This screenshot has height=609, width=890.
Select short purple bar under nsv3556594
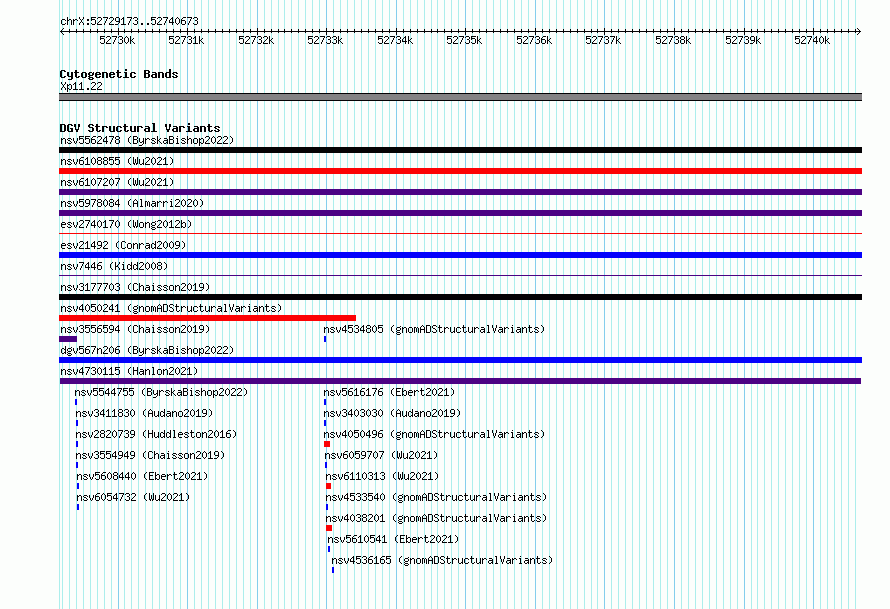68,339
